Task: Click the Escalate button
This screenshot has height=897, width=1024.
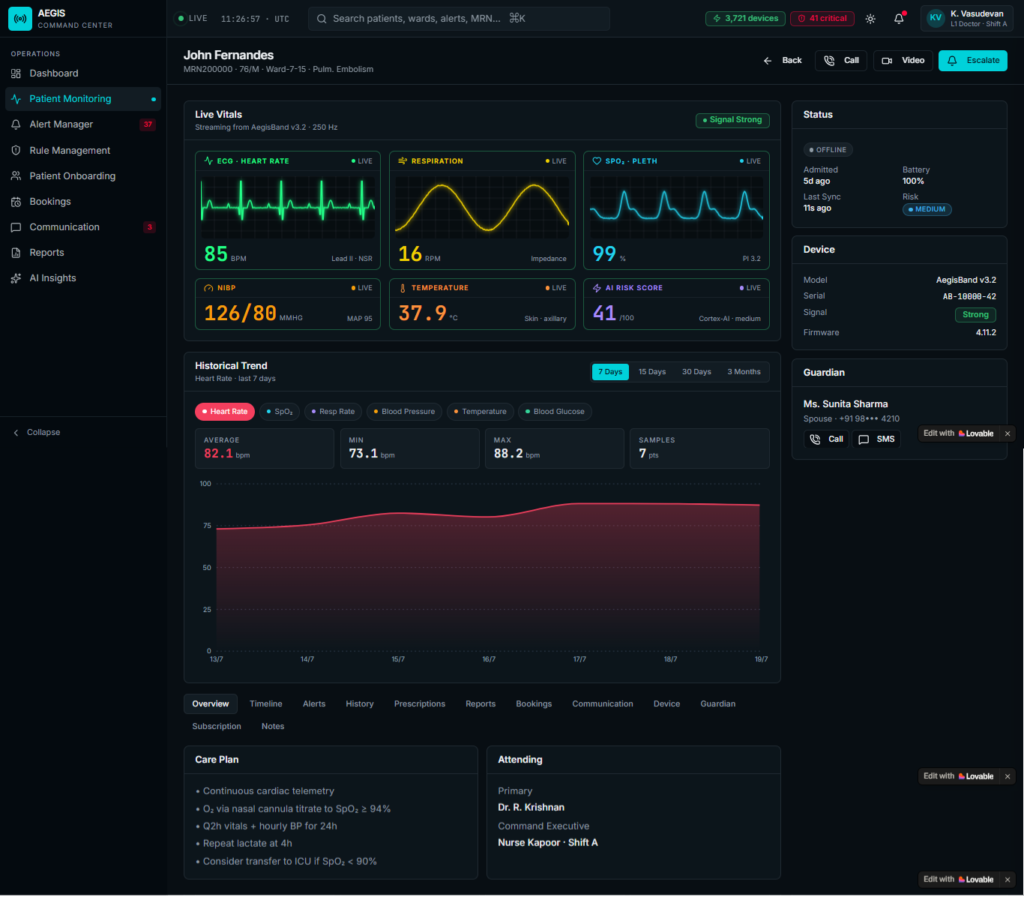Action: pyautogui.click(x=972, y=60)
